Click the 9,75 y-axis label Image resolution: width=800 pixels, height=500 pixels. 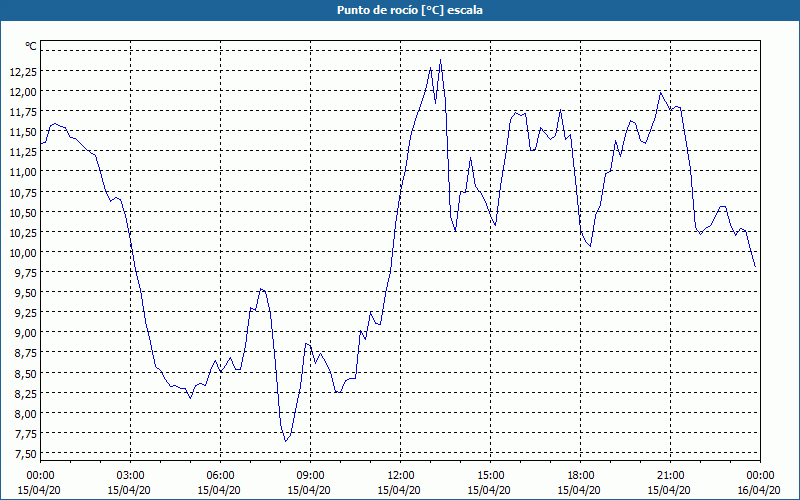pos(27,273)
